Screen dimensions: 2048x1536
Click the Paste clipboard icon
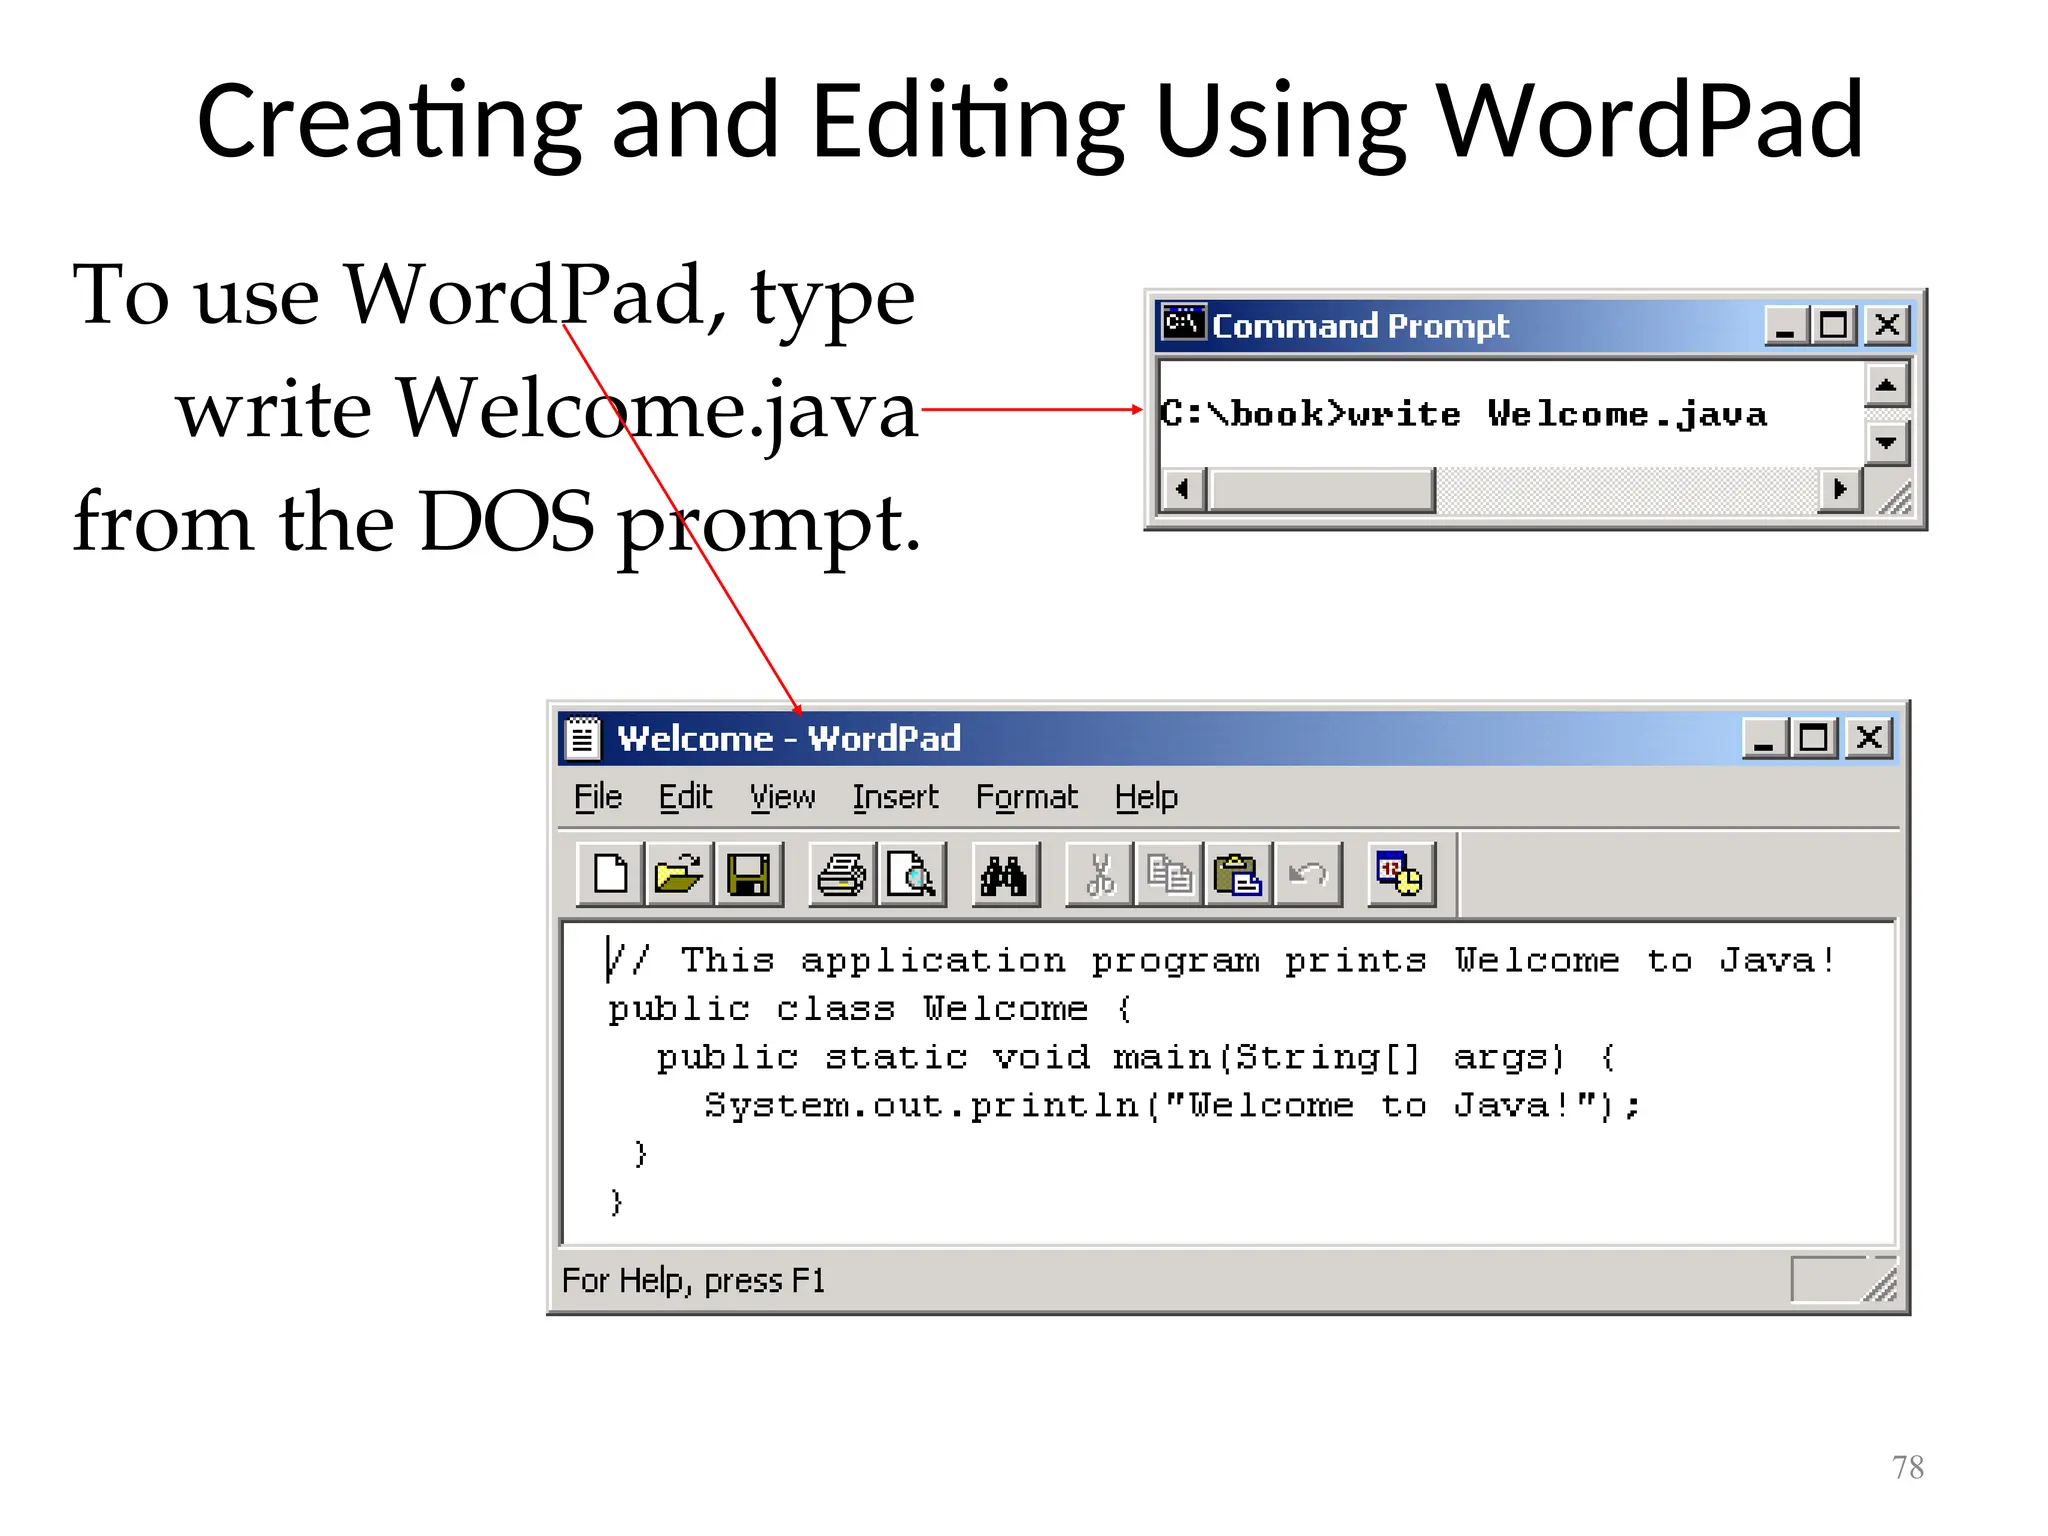[1237, 875]
